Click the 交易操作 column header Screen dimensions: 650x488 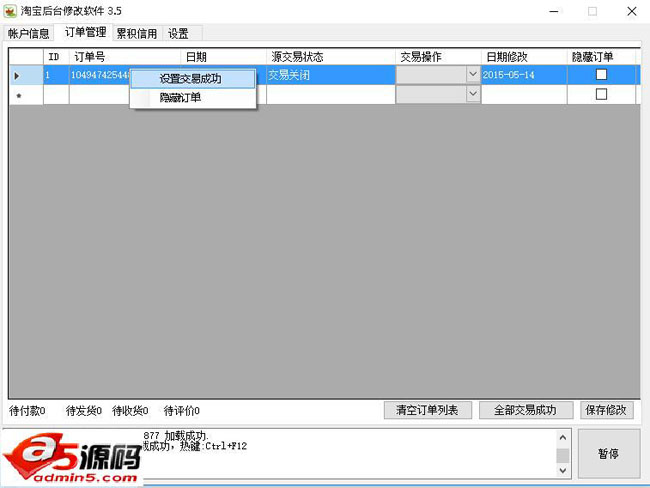(x=438, y=57)
